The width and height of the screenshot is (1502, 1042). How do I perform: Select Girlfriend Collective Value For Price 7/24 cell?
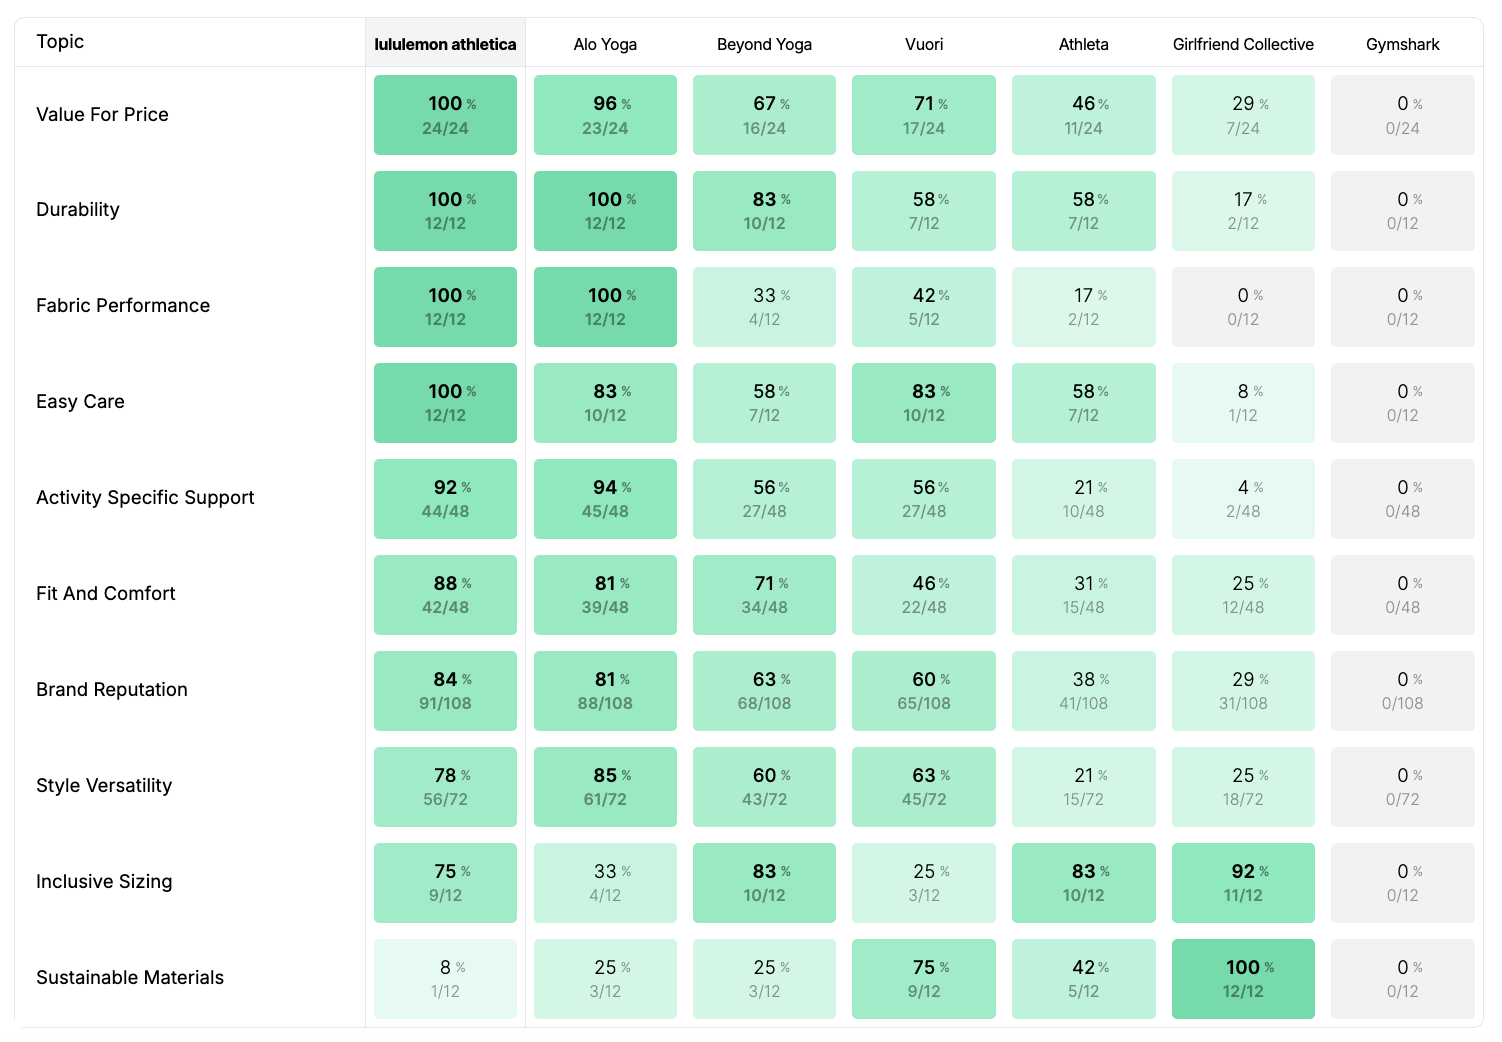[x=1243, y=115]
